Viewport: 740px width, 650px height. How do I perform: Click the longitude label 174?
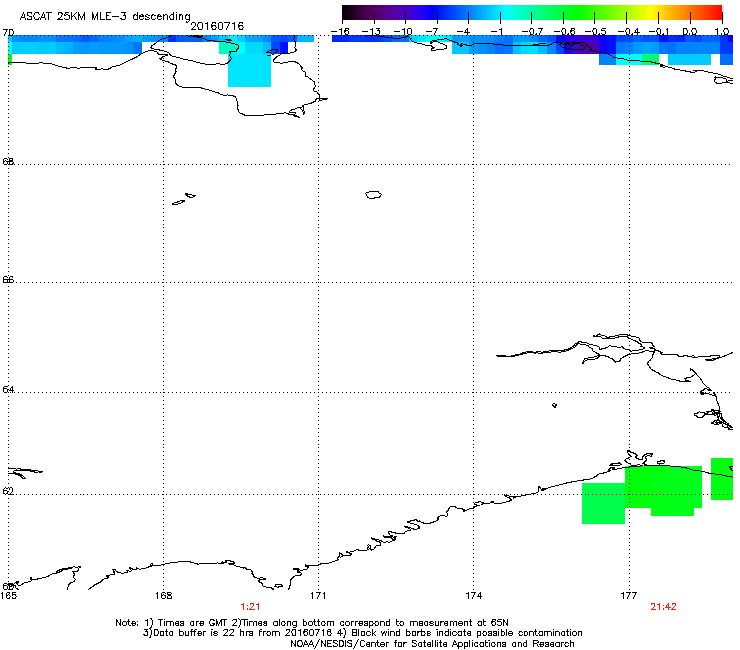click(473, 596)
